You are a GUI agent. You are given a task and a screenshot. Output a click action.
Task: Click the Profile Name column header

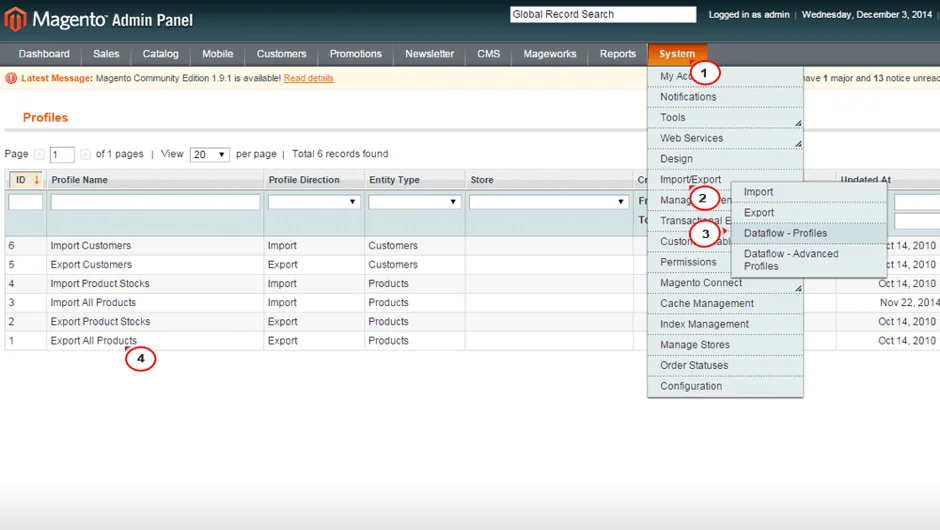click(79, 180)
